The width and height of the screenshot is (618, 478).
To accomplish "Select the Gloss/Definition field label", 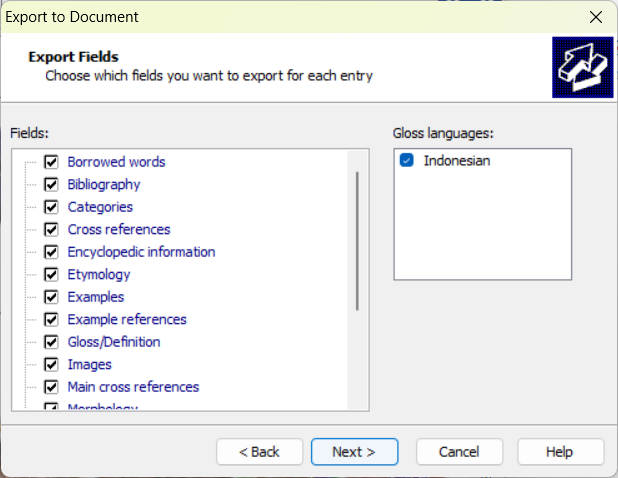I will (x=114, y=342).
